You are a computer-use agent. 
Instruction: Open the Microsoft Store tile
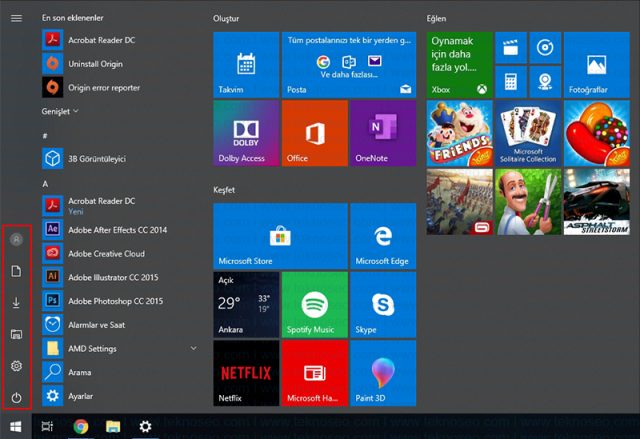tap(280, 236)
